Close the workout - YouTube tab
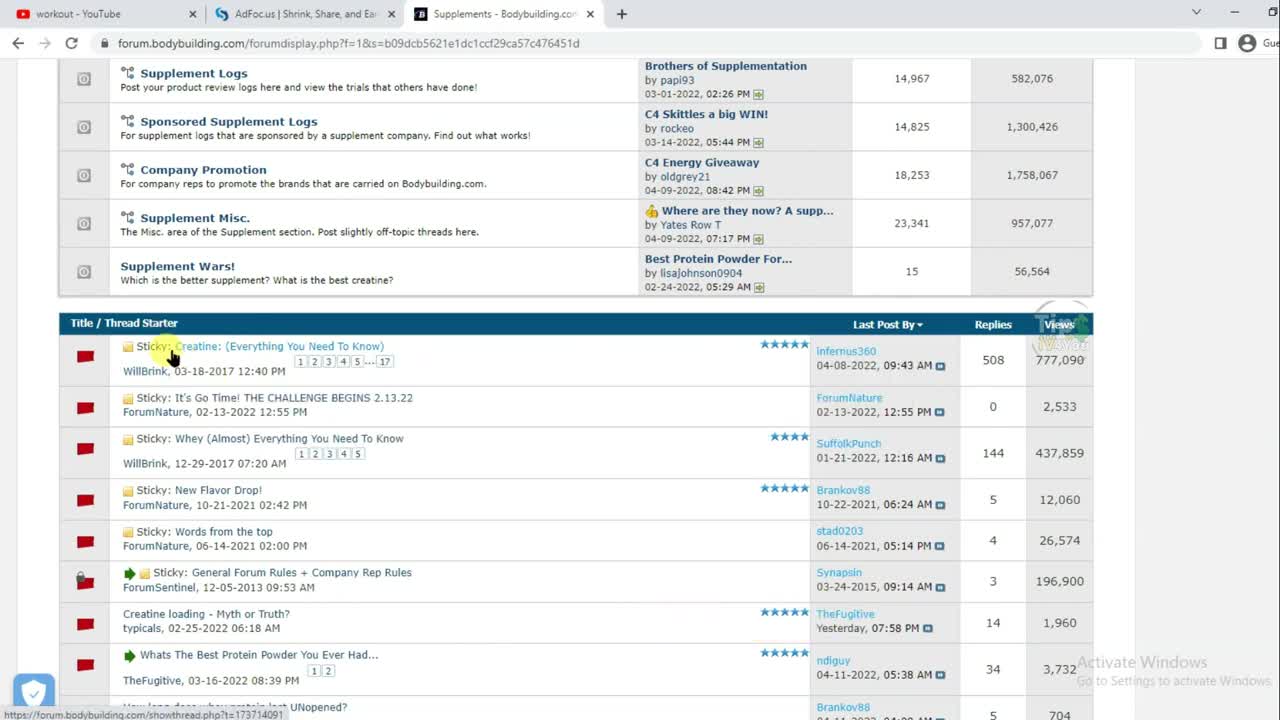Image resolution: width=1280 pixels, height=720 pixels. click(192, 14)
